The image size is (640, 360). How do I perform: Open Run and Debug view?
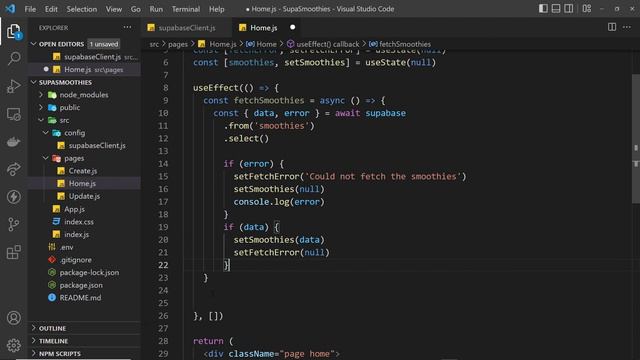point(13,86)
